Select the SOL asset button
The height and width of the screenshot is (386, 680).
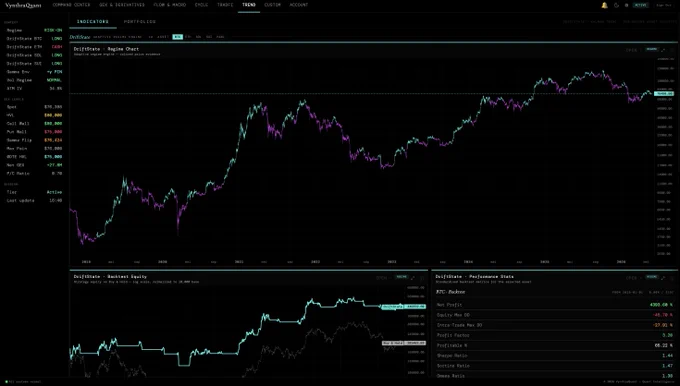click(199, 37)
